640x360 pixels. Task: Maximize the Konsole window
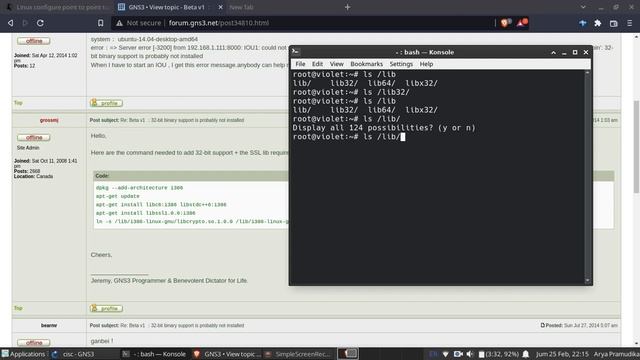[x=575, y=52]
